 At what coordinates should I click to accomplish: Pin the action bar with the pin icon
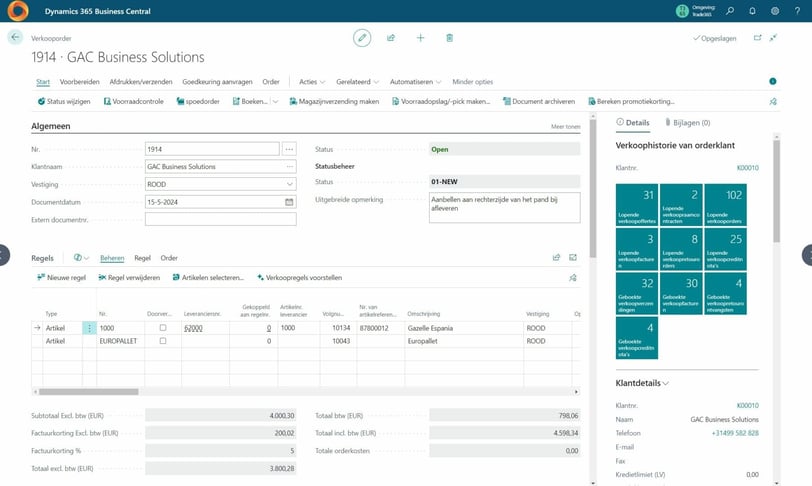click(773, 102)
